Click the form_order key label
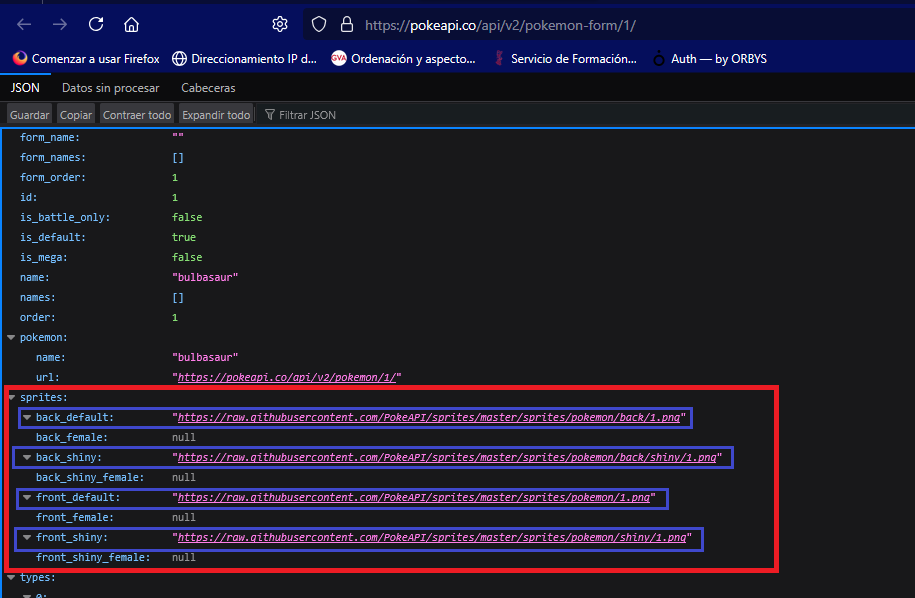This screenshot has height=598, width=915. [x=53, y=177]
